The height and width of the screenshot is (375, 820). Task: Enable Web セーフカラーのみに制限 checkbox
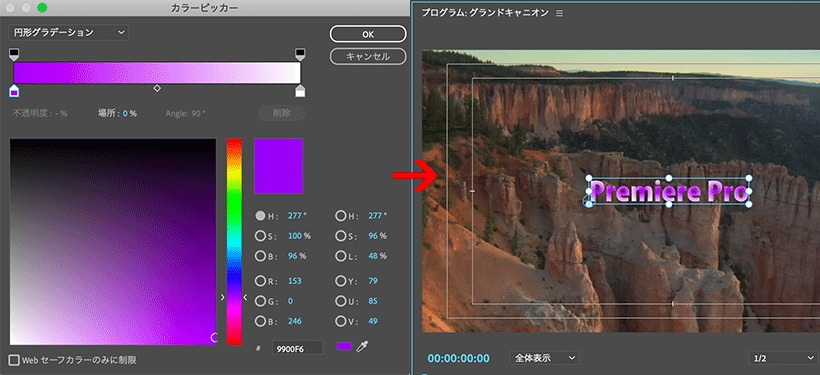[14, 360]
